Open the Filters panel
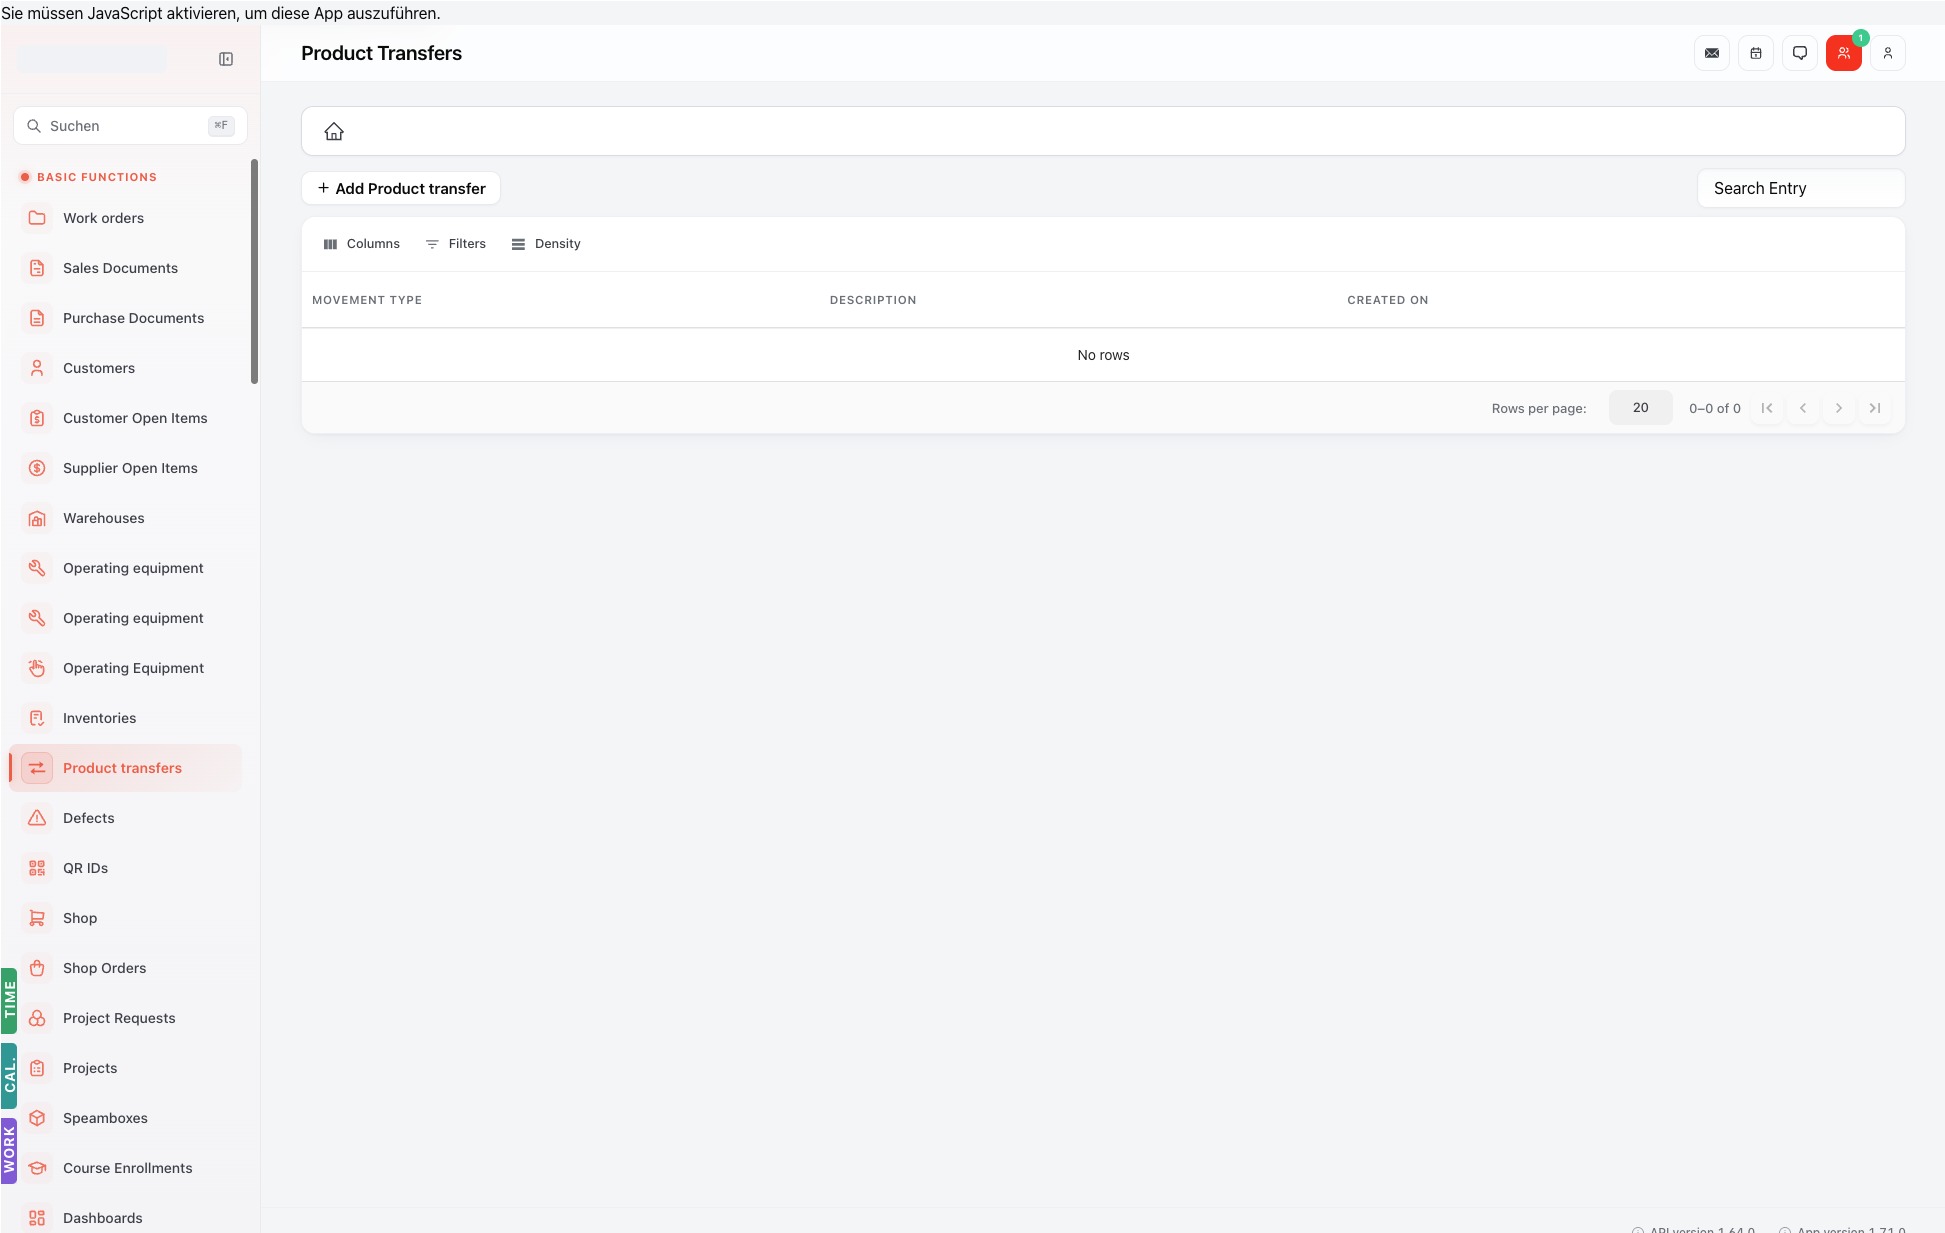 pyautogui.click(x=456, y=244)
